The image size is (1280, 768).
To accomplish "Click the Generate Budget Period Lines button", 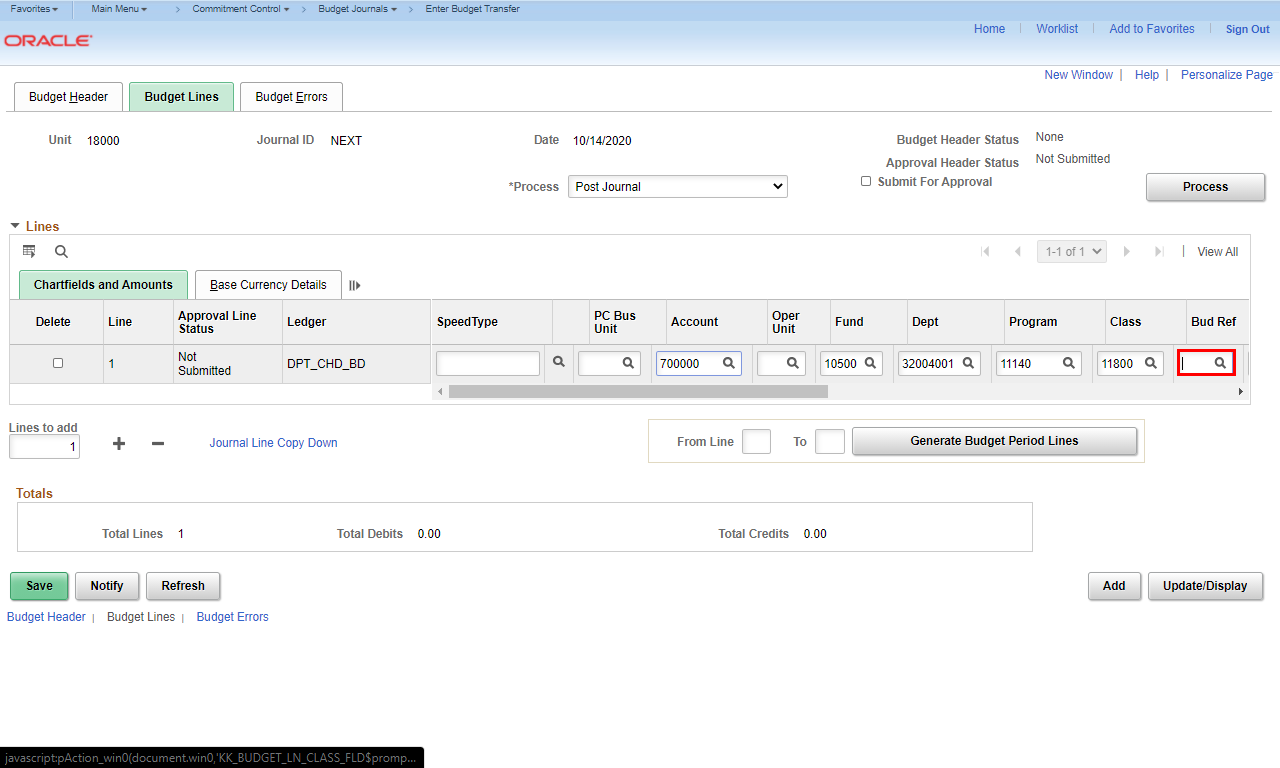I will (993, 441).
